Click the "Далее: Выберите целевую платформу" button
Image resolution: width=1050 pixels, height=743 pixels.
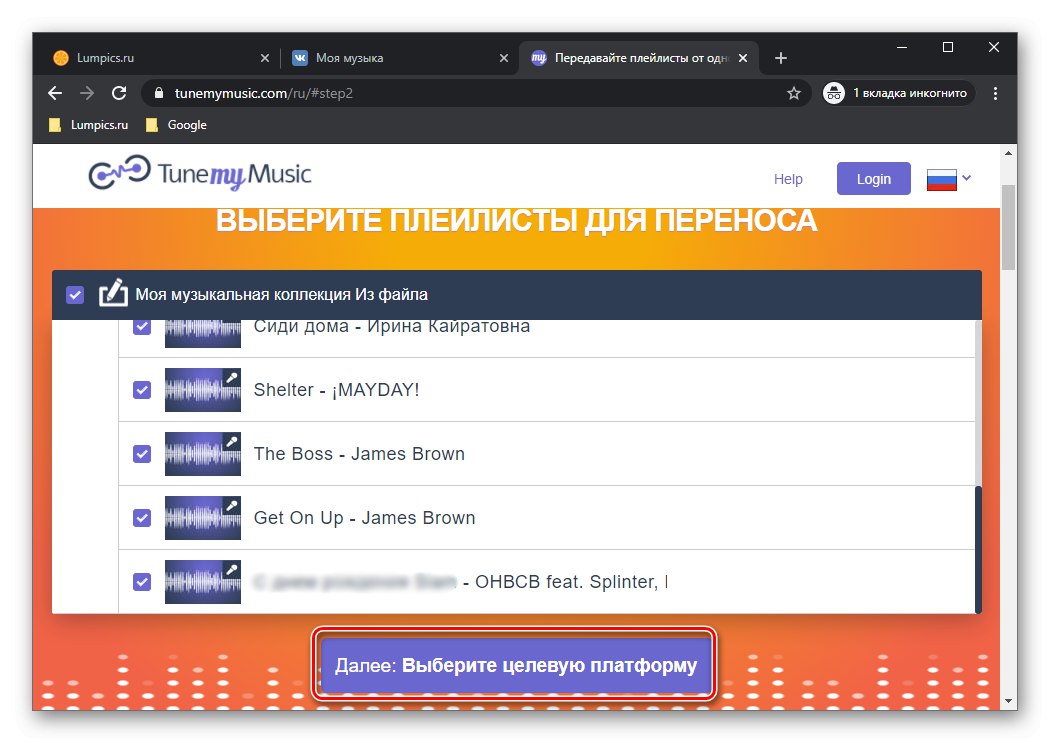(514, 664)
